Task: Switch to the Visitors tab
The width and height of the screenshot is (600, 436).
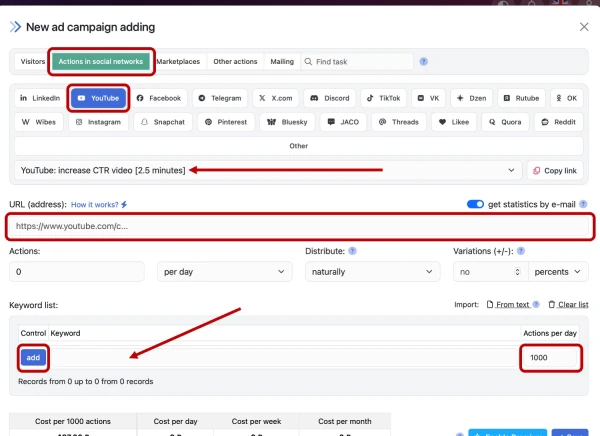Action: point(33,62)
